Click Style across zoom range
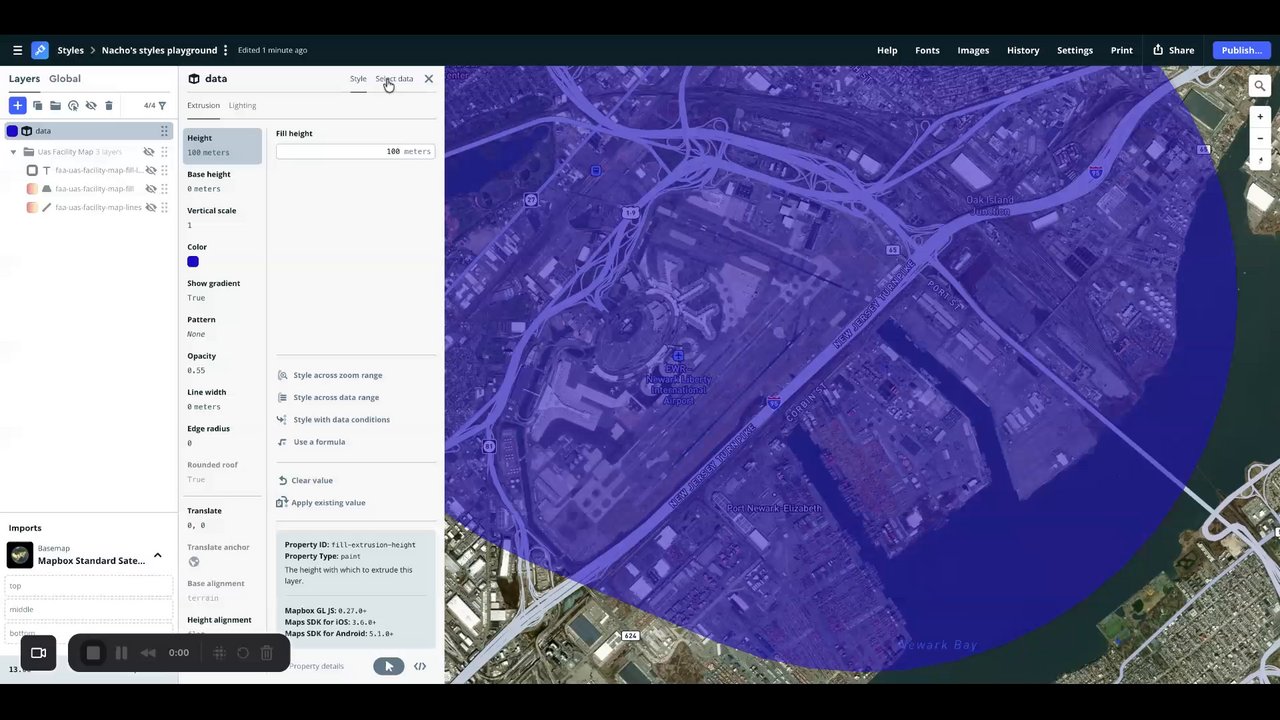The width and height of the screenshot is (1280, 720). tap(330, 375)
